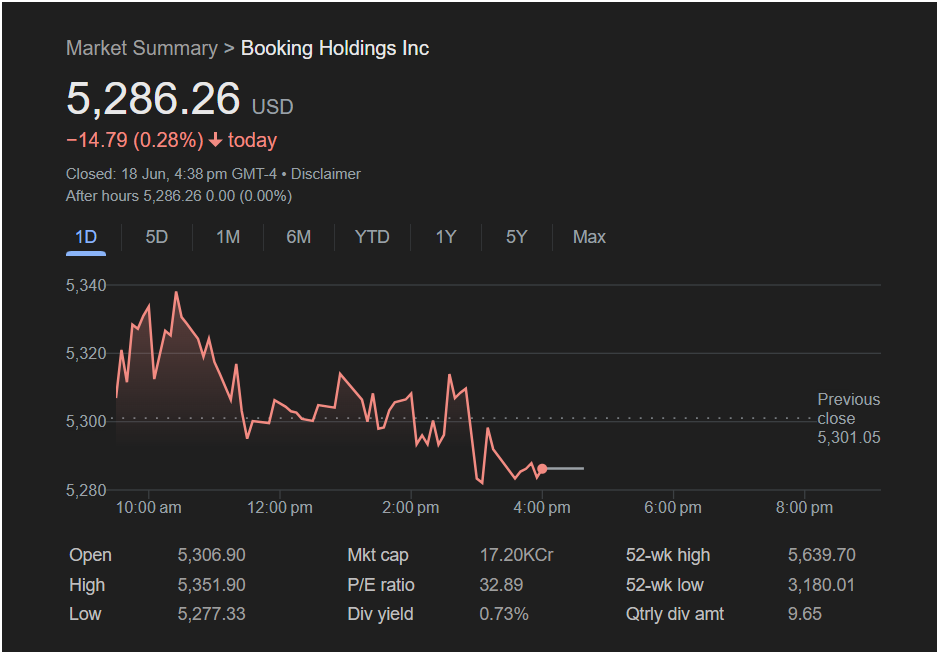
Task: Switch to the 5D chart tab
Action: click(156, 237)
